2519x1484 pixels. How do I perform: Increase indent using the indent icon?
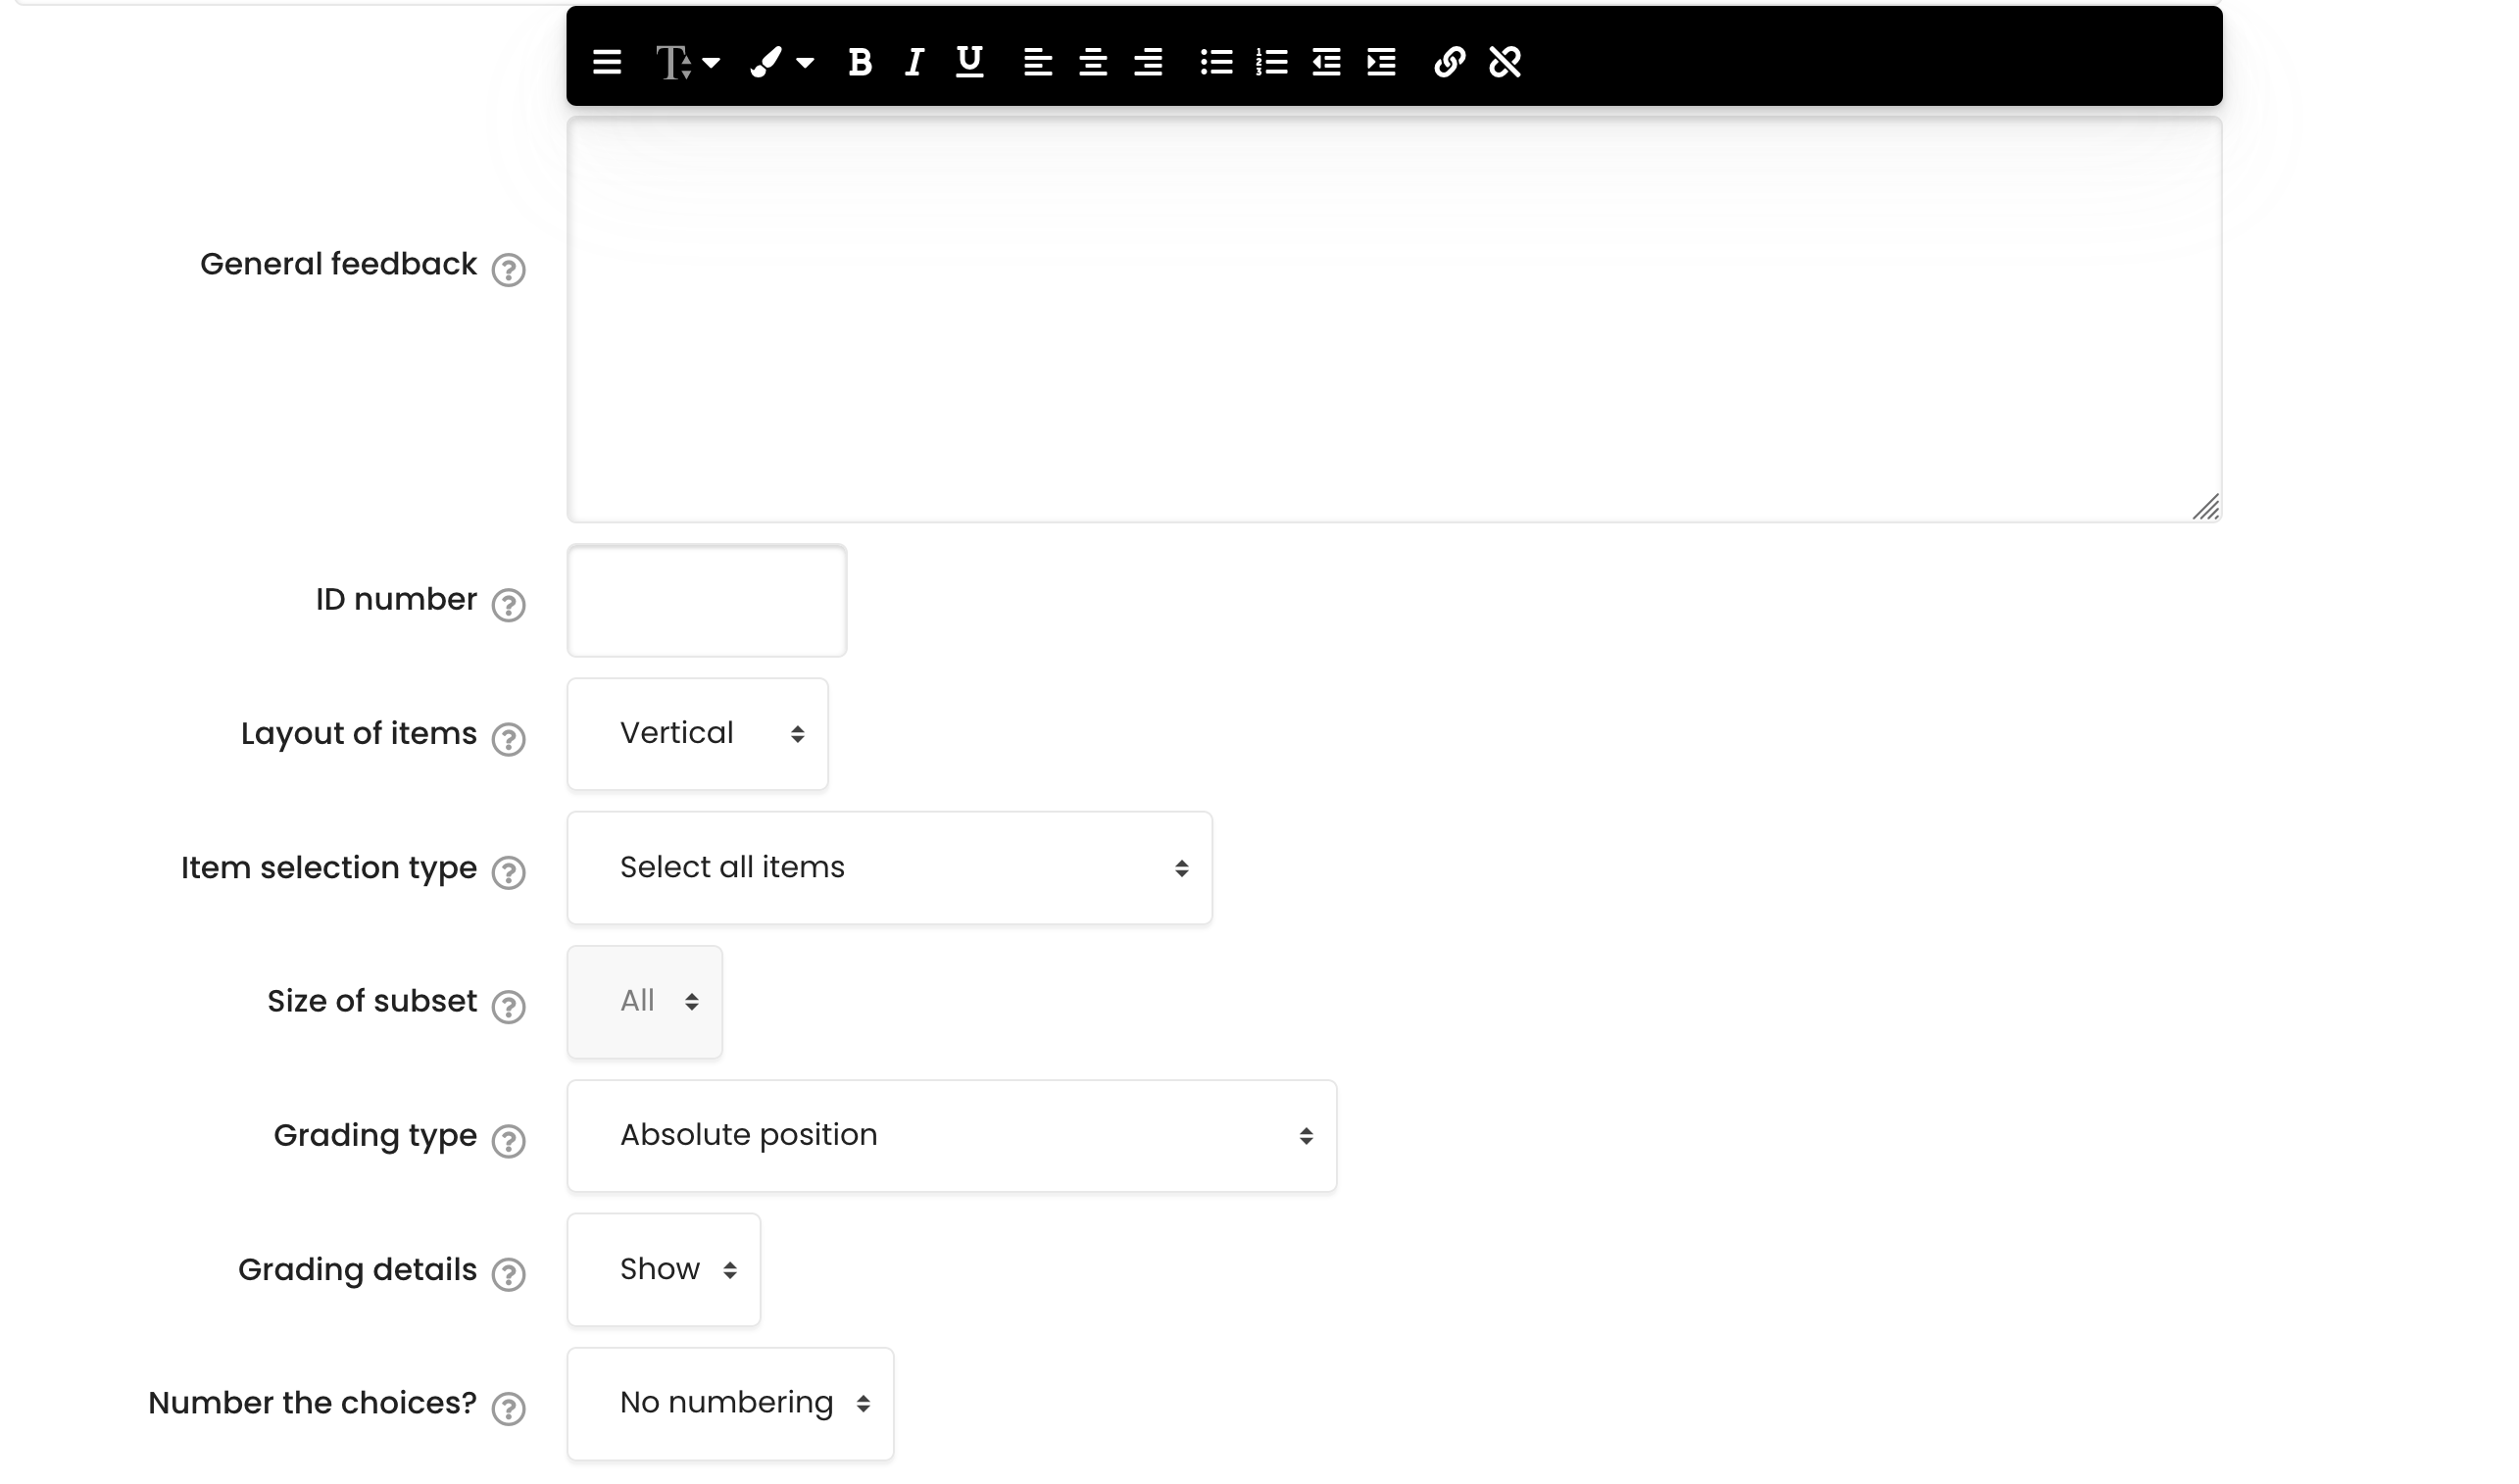1378,62
